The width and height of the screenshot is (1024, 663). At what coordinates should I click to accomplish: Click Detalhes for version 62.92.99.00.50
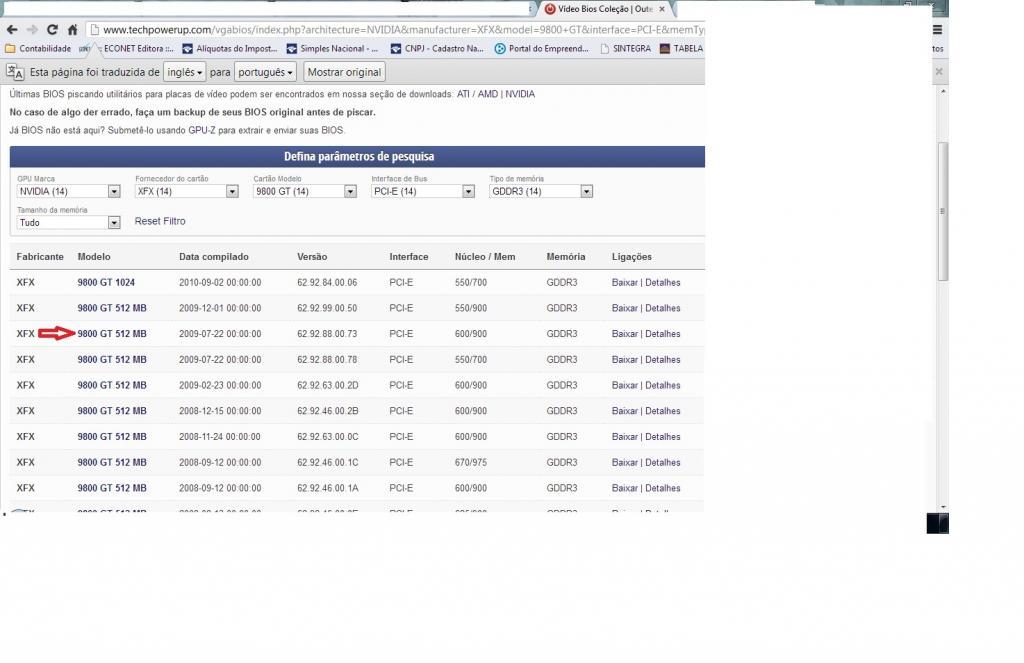coord(663,308)
